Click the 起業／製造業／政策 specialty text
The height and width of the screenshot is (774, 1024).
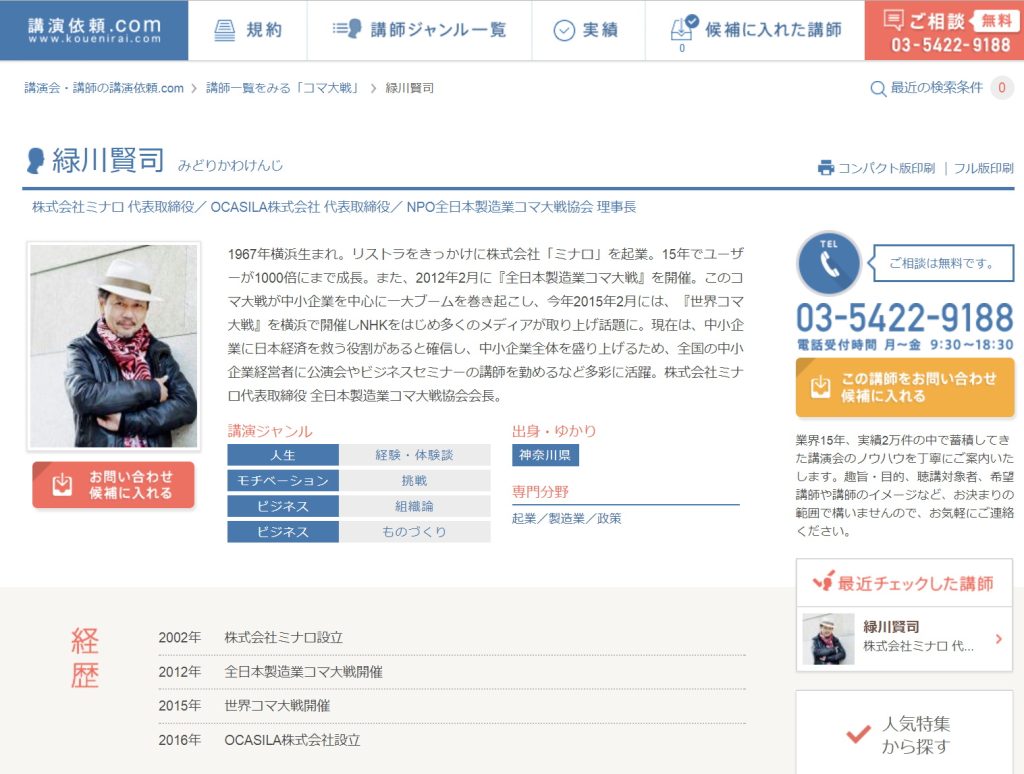point(566,518)
